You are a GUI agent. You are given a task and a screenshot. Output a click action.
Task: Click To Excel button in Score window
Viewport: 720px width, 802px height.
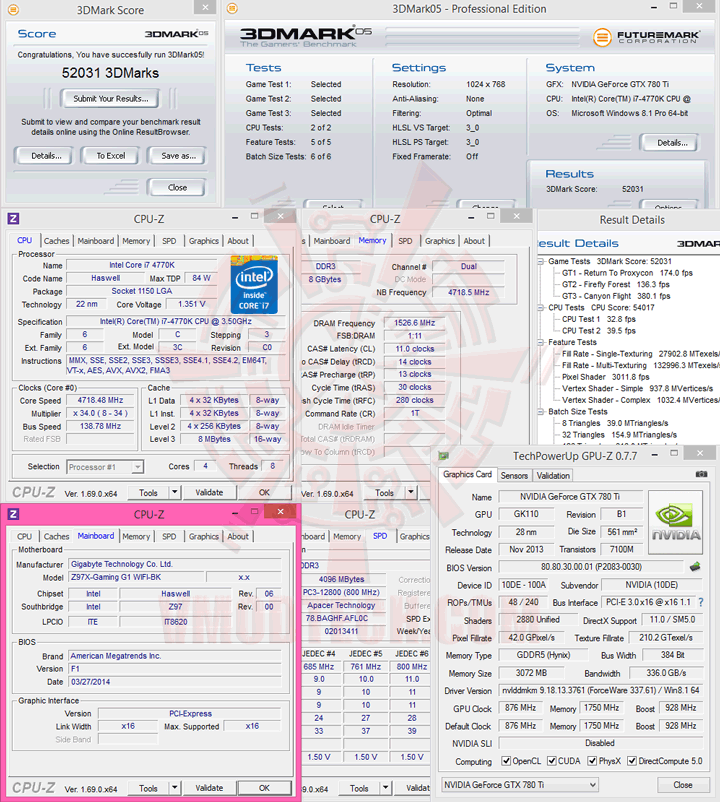tap(110, 156)
